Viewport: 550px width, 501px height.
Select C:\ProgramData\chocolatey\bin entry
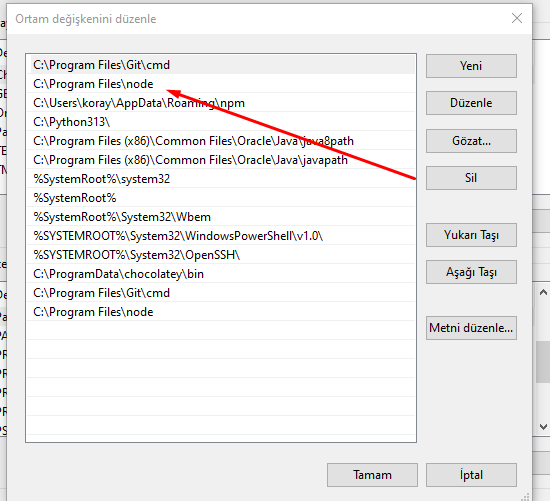click(x=221, y=274)
